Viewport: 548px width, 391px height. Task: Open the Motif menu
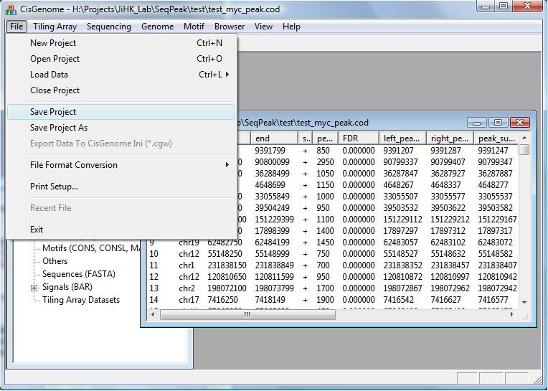(194, 27)
